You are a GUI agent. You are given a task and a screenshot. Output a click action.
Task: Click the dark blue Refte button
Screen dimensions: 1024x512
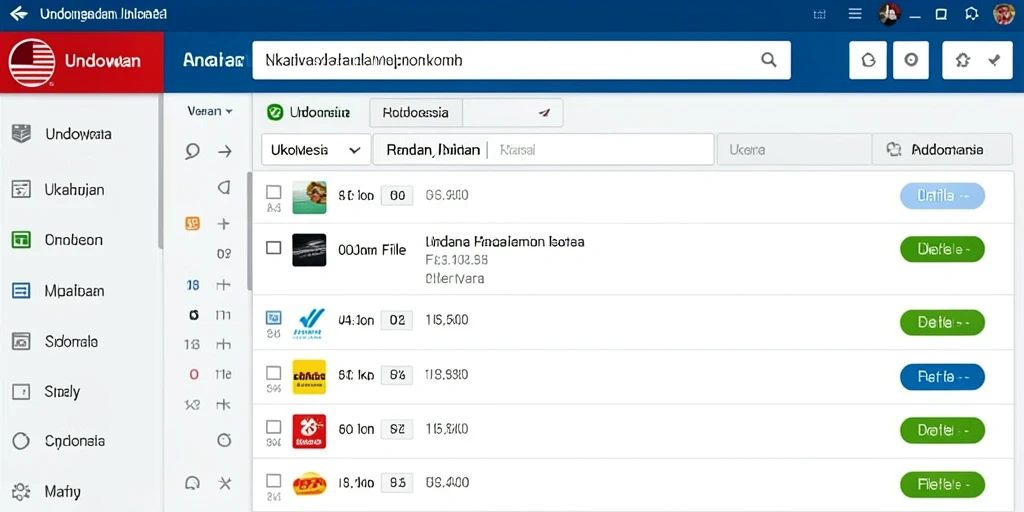point(942,377)
